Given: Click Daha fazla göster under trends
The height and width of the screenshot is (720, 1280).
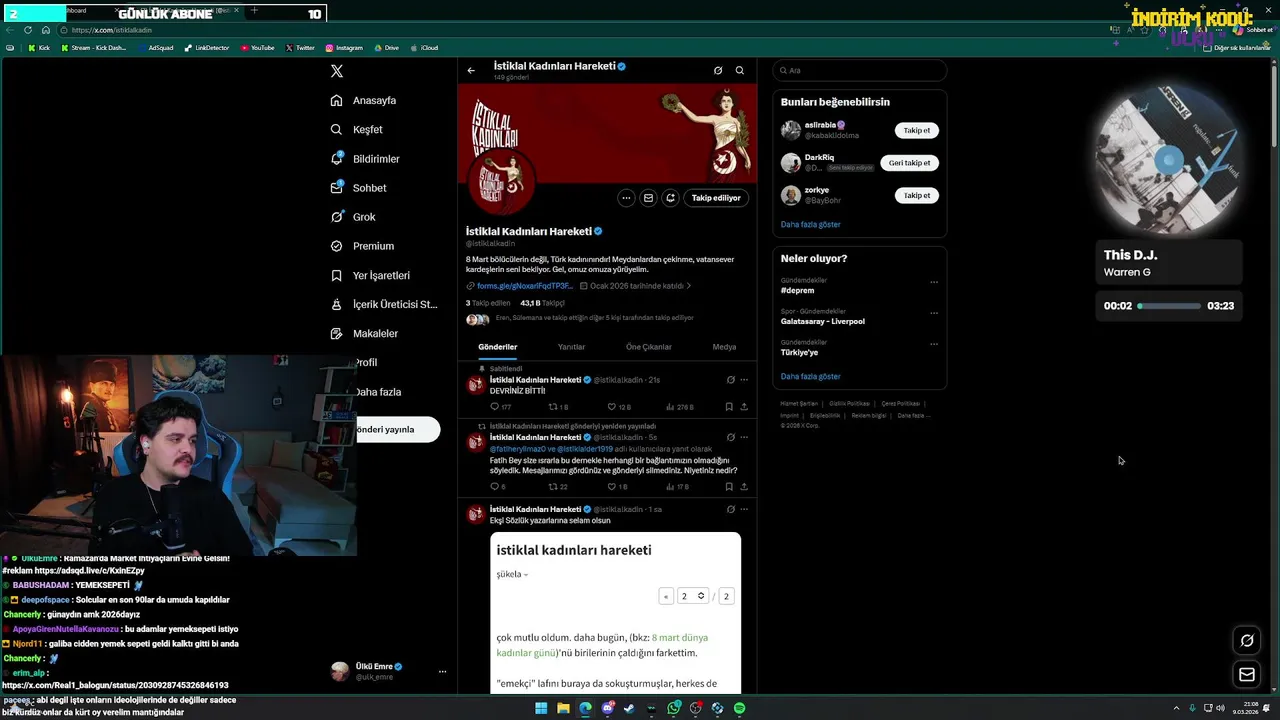Looking at the screenshot, I should (810, 377).
